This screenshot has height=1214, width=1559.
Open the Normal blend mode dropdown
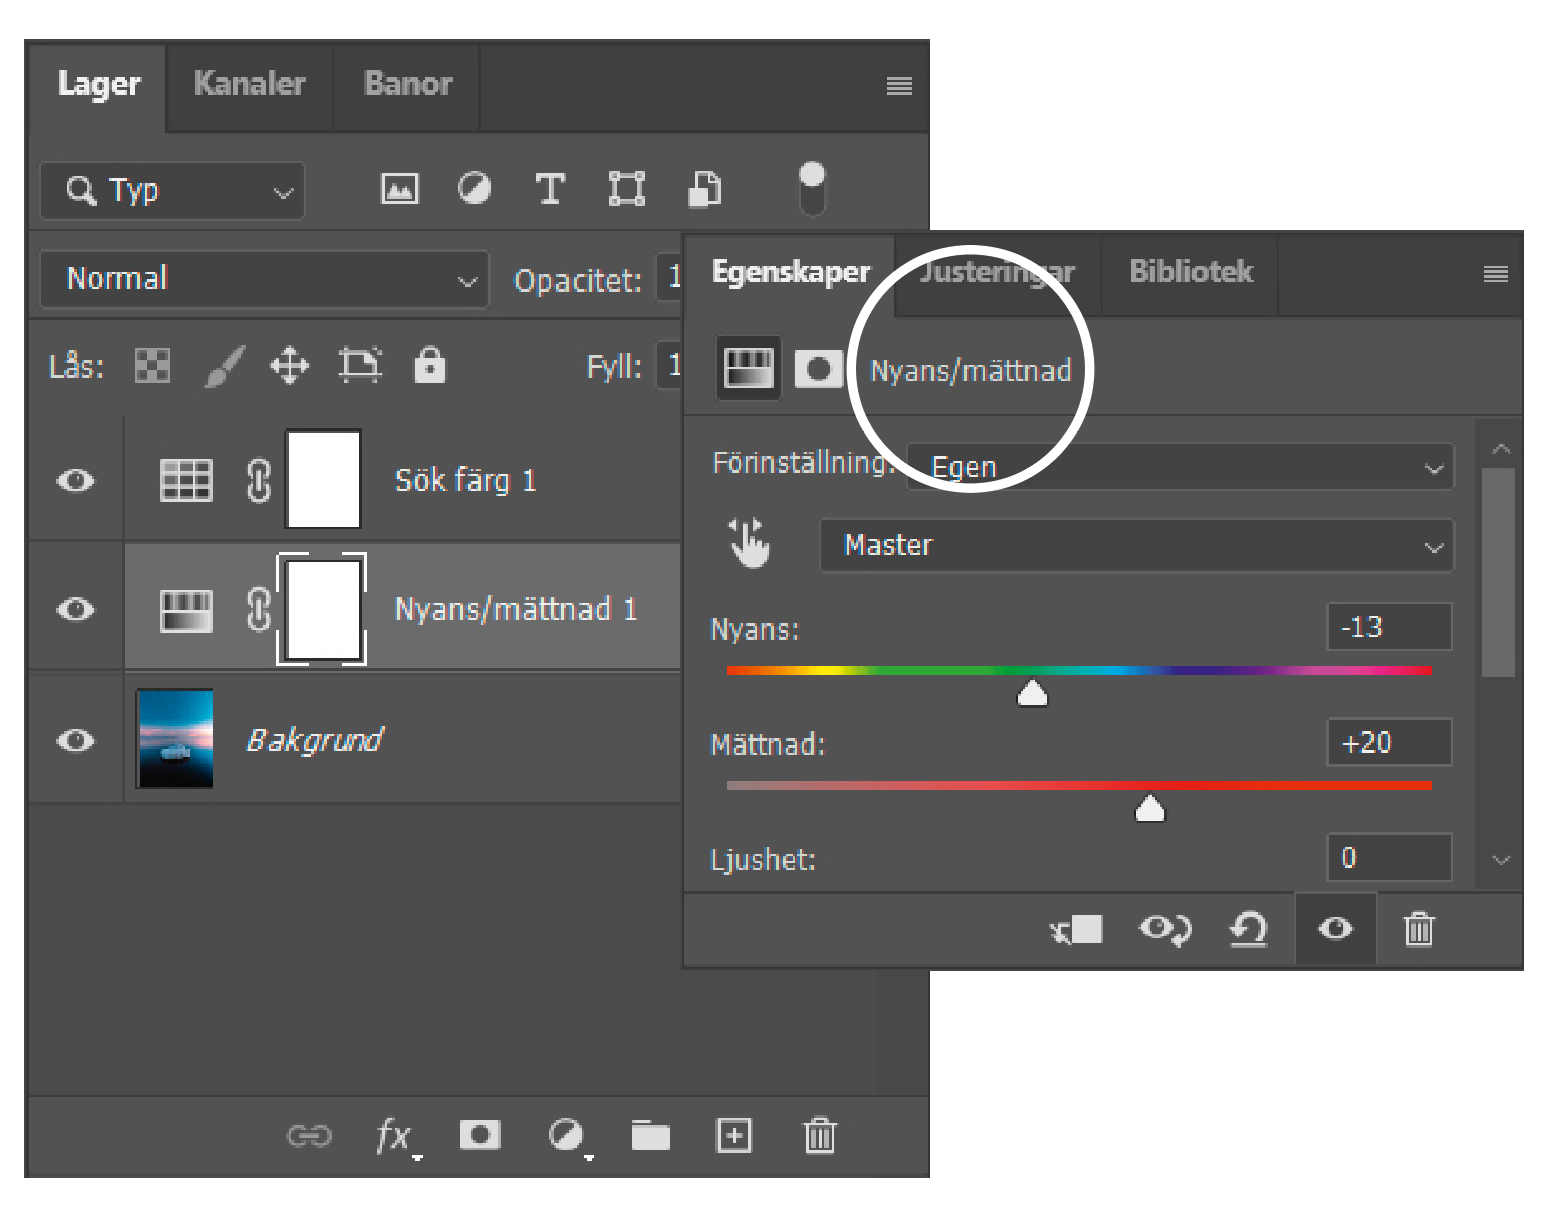[265, 279]
